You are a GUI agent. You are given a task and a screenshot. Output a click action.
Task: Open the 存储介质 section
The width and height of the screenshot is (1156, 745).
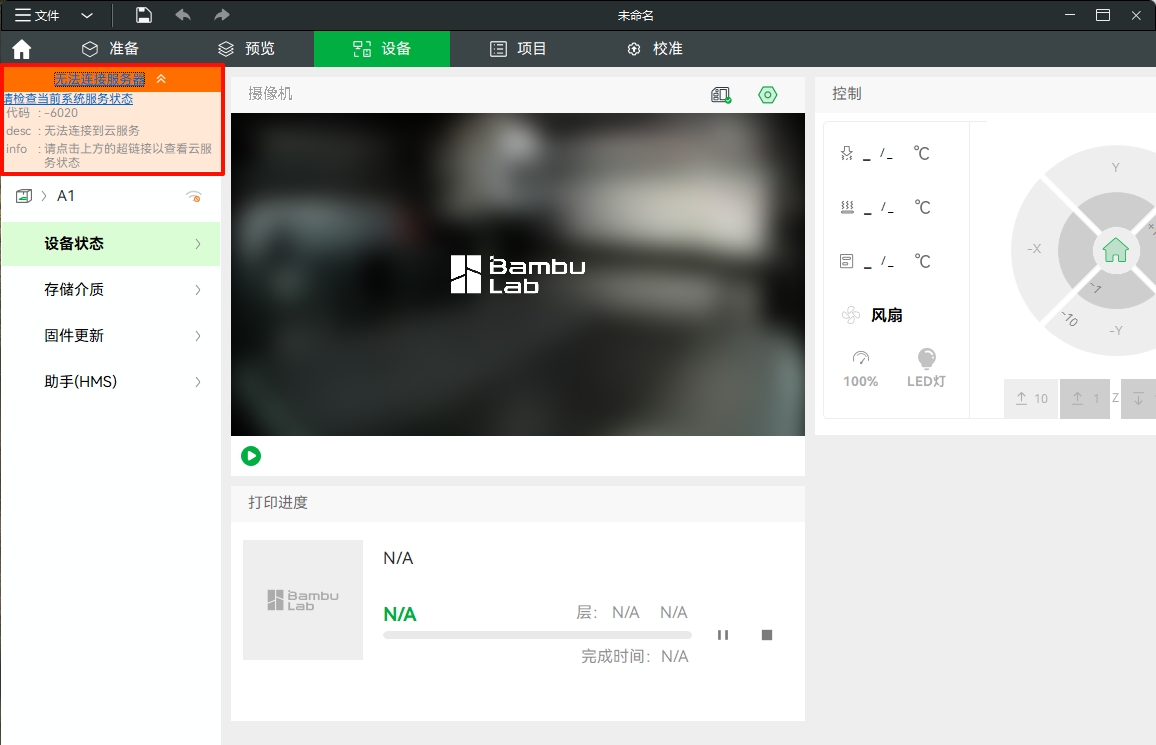(111, 290)
